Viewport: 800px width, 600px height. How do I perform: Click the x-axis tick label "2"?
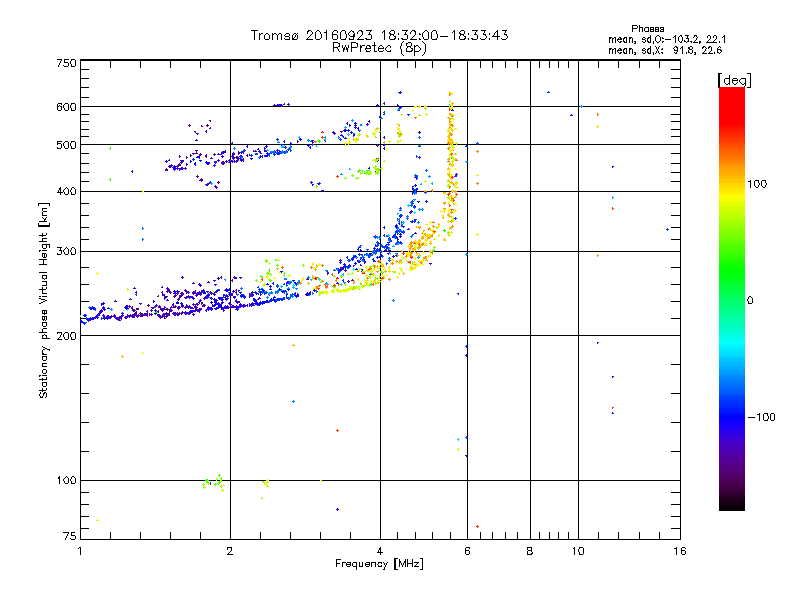(230, 551)
